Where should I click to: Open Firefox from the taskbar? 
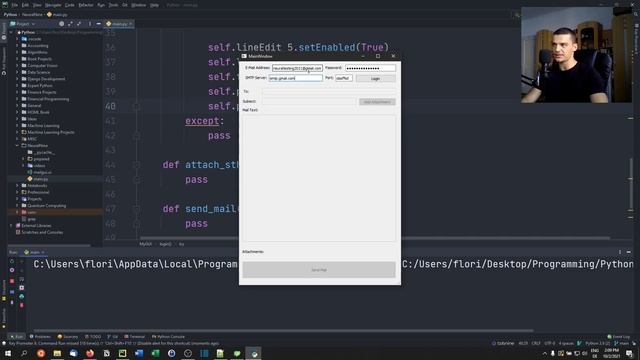(x=90, y=353)
